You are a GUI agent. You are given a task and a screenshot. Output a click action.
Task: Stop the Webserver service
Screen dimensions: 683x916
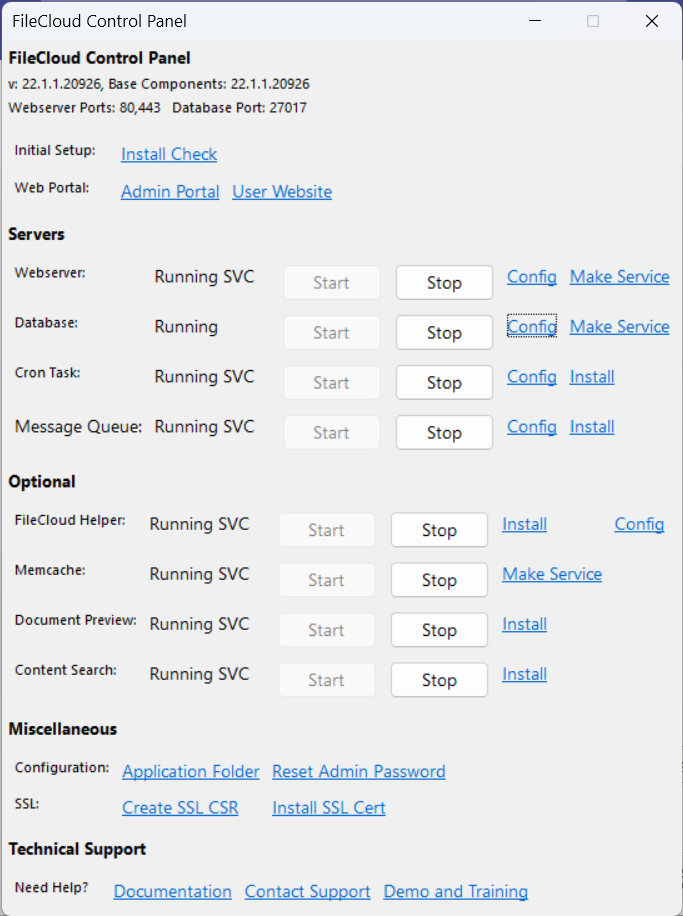tap(444, 282)
